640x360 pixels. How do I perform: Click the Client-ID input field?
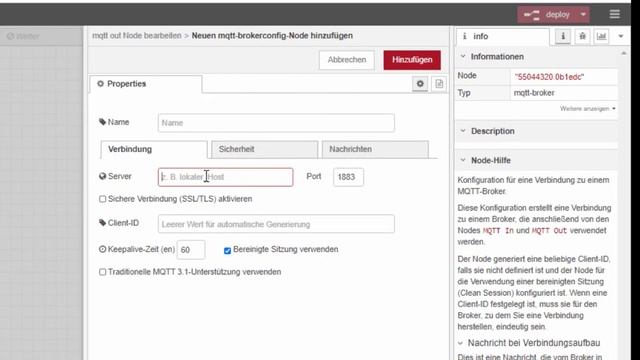(x=276, y=224)
